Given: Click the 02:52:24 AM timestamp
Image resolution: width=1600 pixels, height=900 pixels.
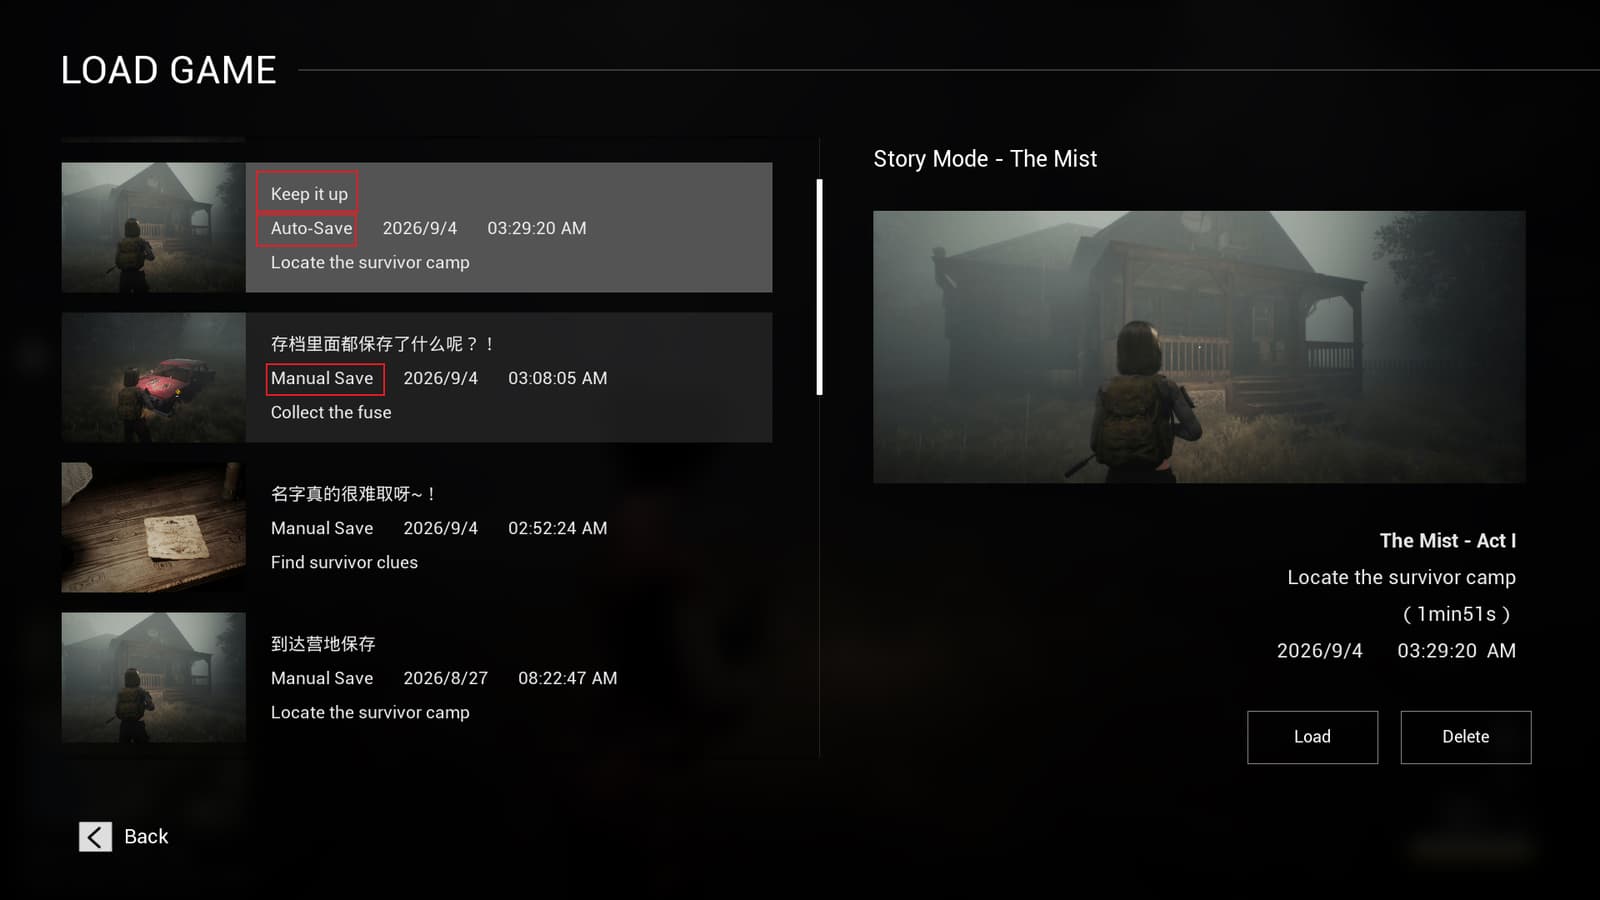Looking at the screenshot, I should point(558,528).
